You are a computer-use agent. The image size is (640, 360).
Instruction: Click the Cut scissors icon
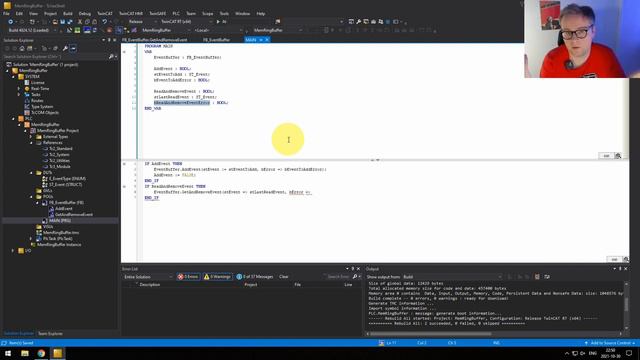(x=80, y=22)
